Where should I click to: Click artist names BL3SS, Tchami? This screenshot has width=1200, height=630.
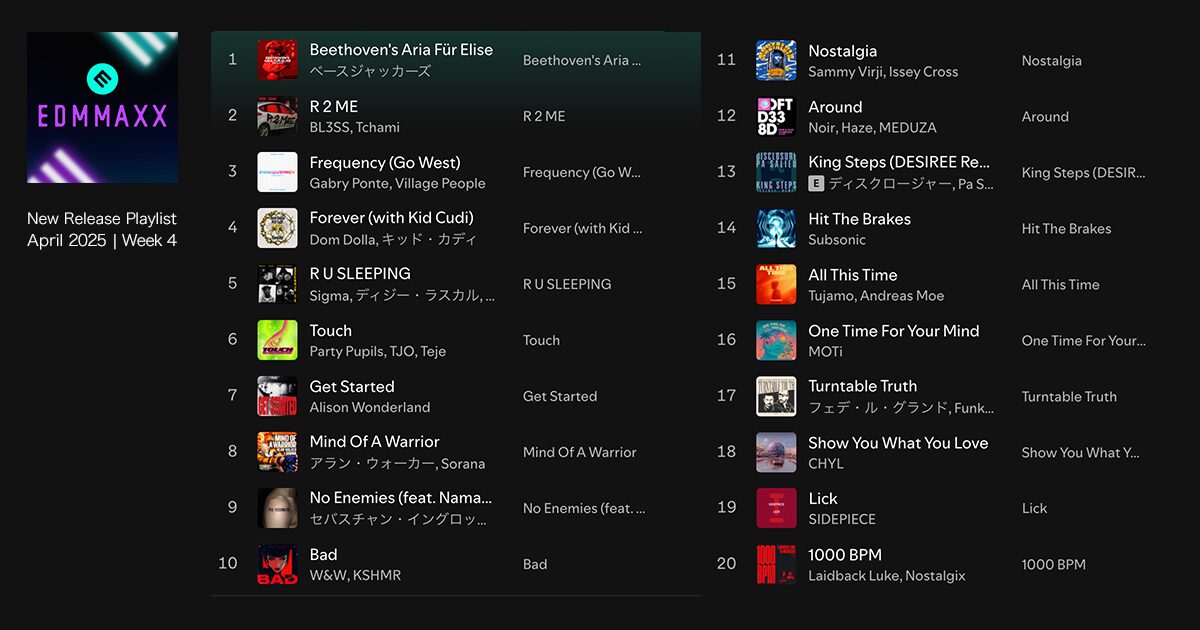[355, 127]
